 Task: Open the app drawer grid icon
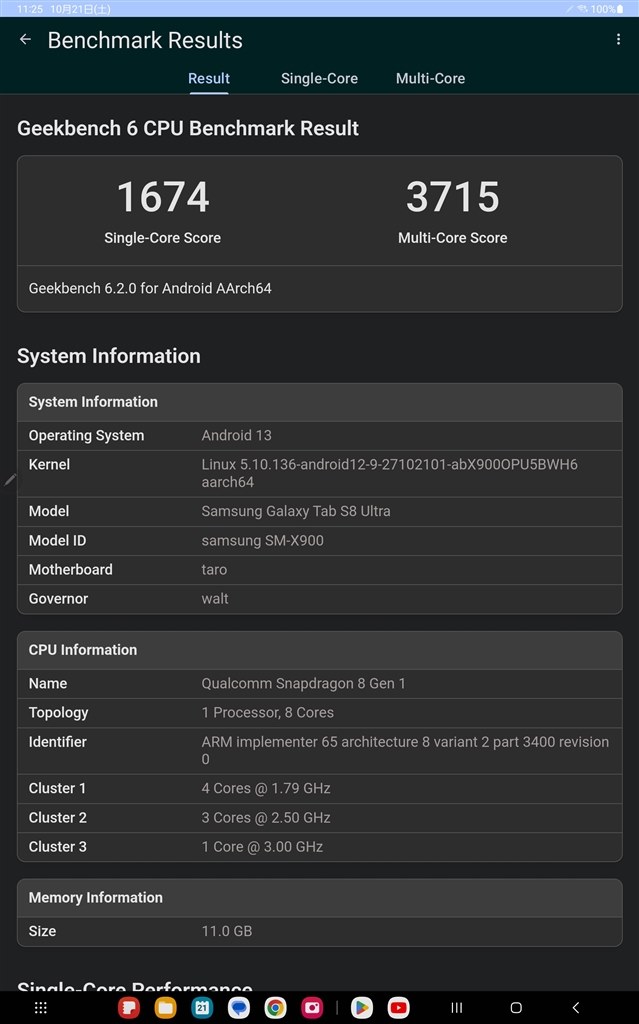click(41, 1007)
